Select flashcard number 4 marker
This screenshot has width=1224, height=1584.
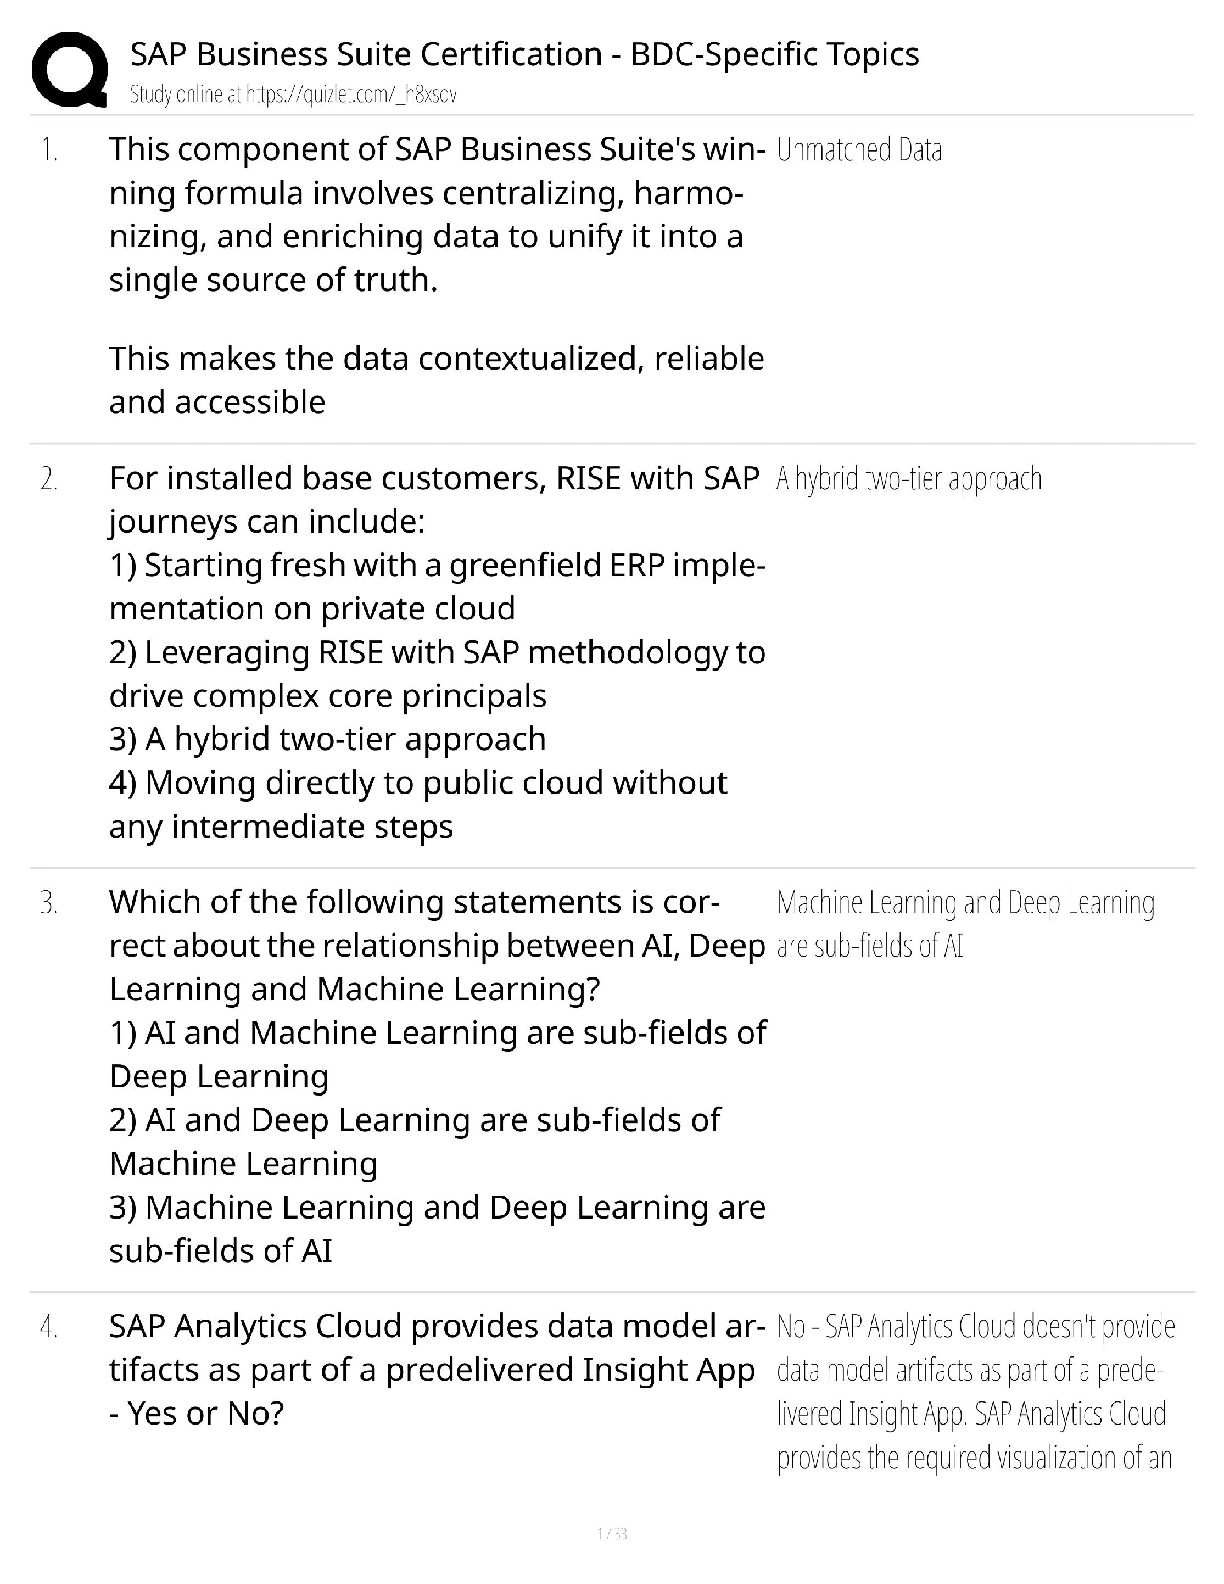click(49, 1327)
